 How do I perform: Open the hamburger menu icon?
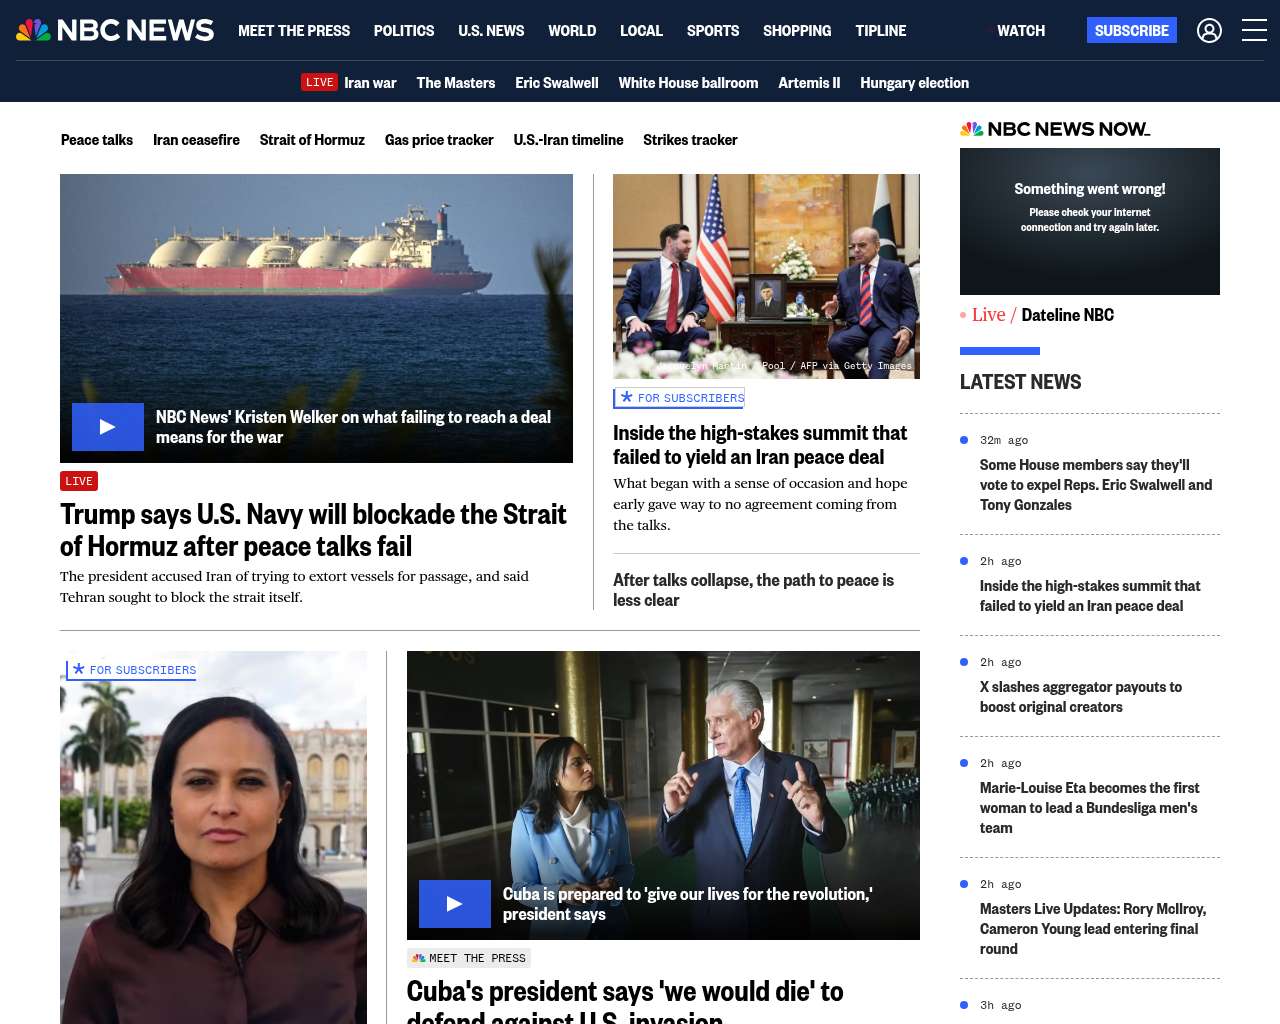click(1254, 30)
